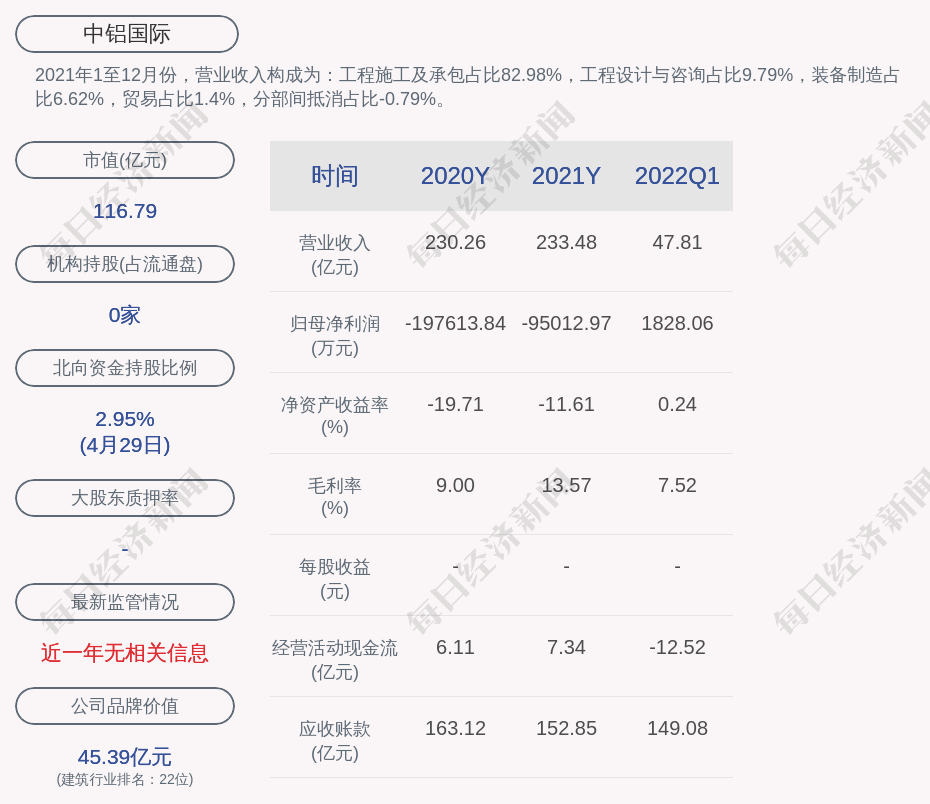Select revenue value 47.81
The height and width of the screenshot is (804, 930).
(x=677, y=243)
